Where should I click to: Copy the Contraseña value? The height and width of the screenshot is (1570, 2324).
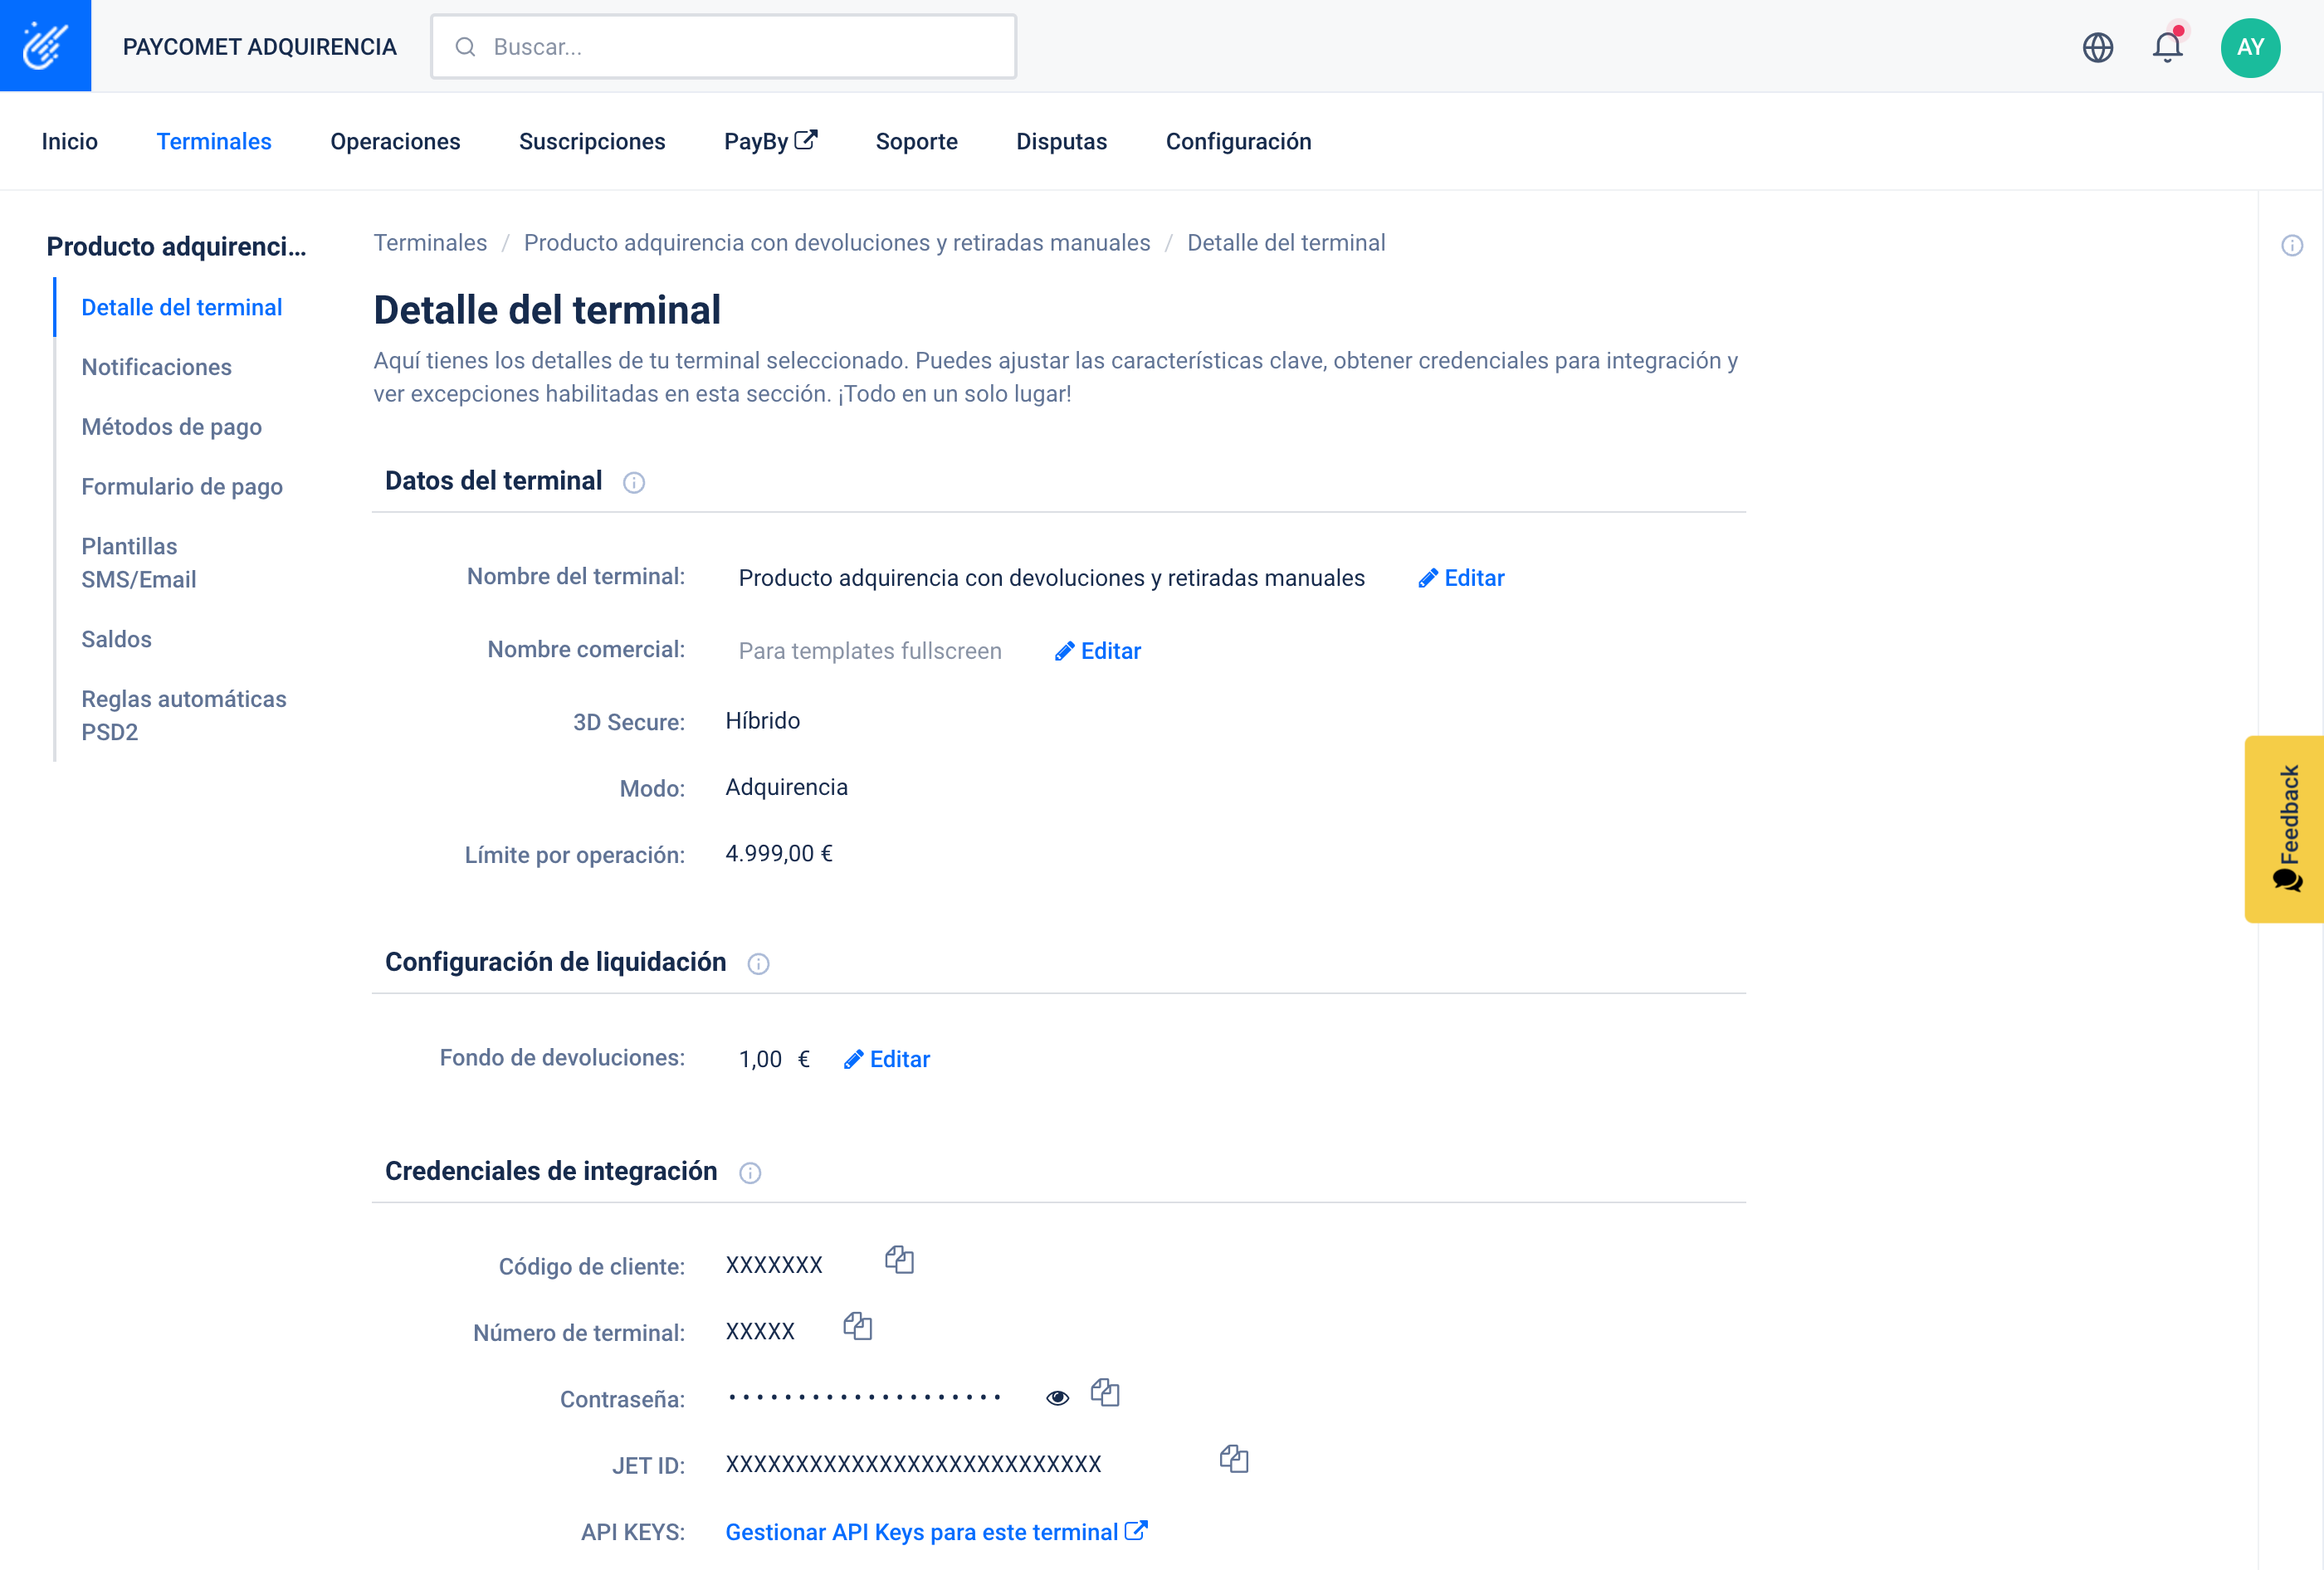click(x=1104, y=1392)
